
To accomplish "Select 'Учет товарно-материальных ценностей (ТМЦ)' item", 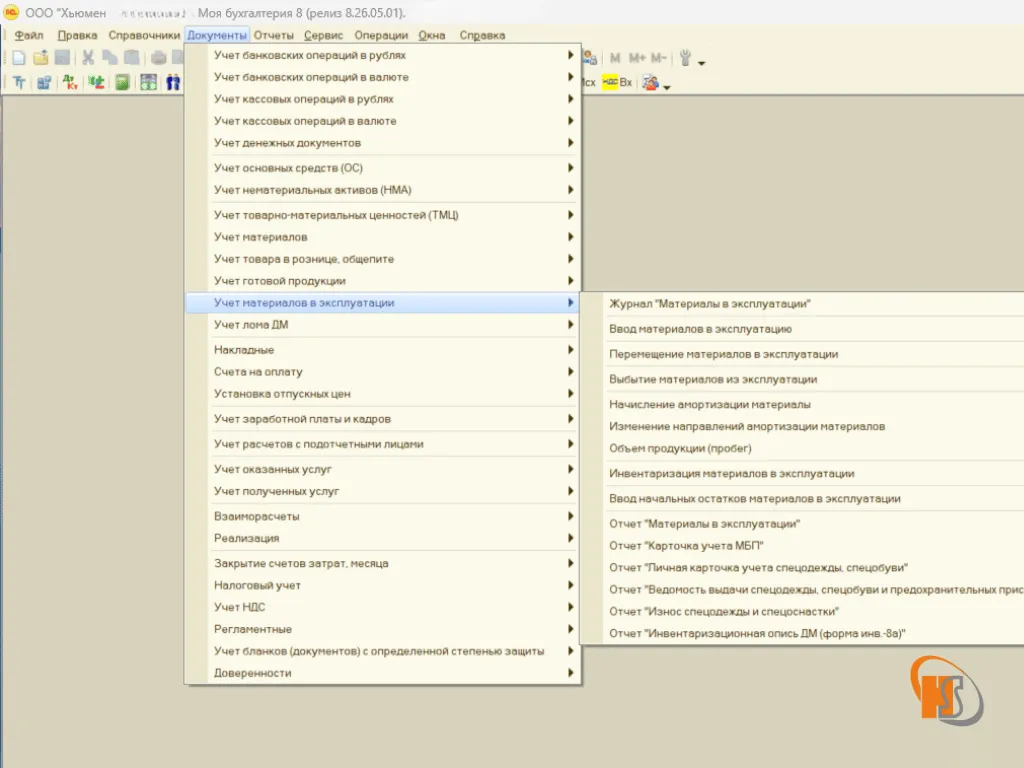I will (383, 215).
